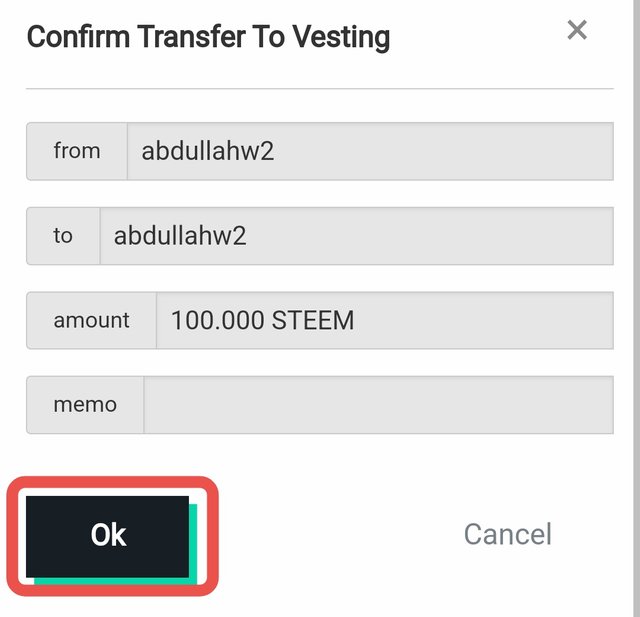Click the to field showing abdullahw2
640x617 pixels.
click(x=357, y=236)
